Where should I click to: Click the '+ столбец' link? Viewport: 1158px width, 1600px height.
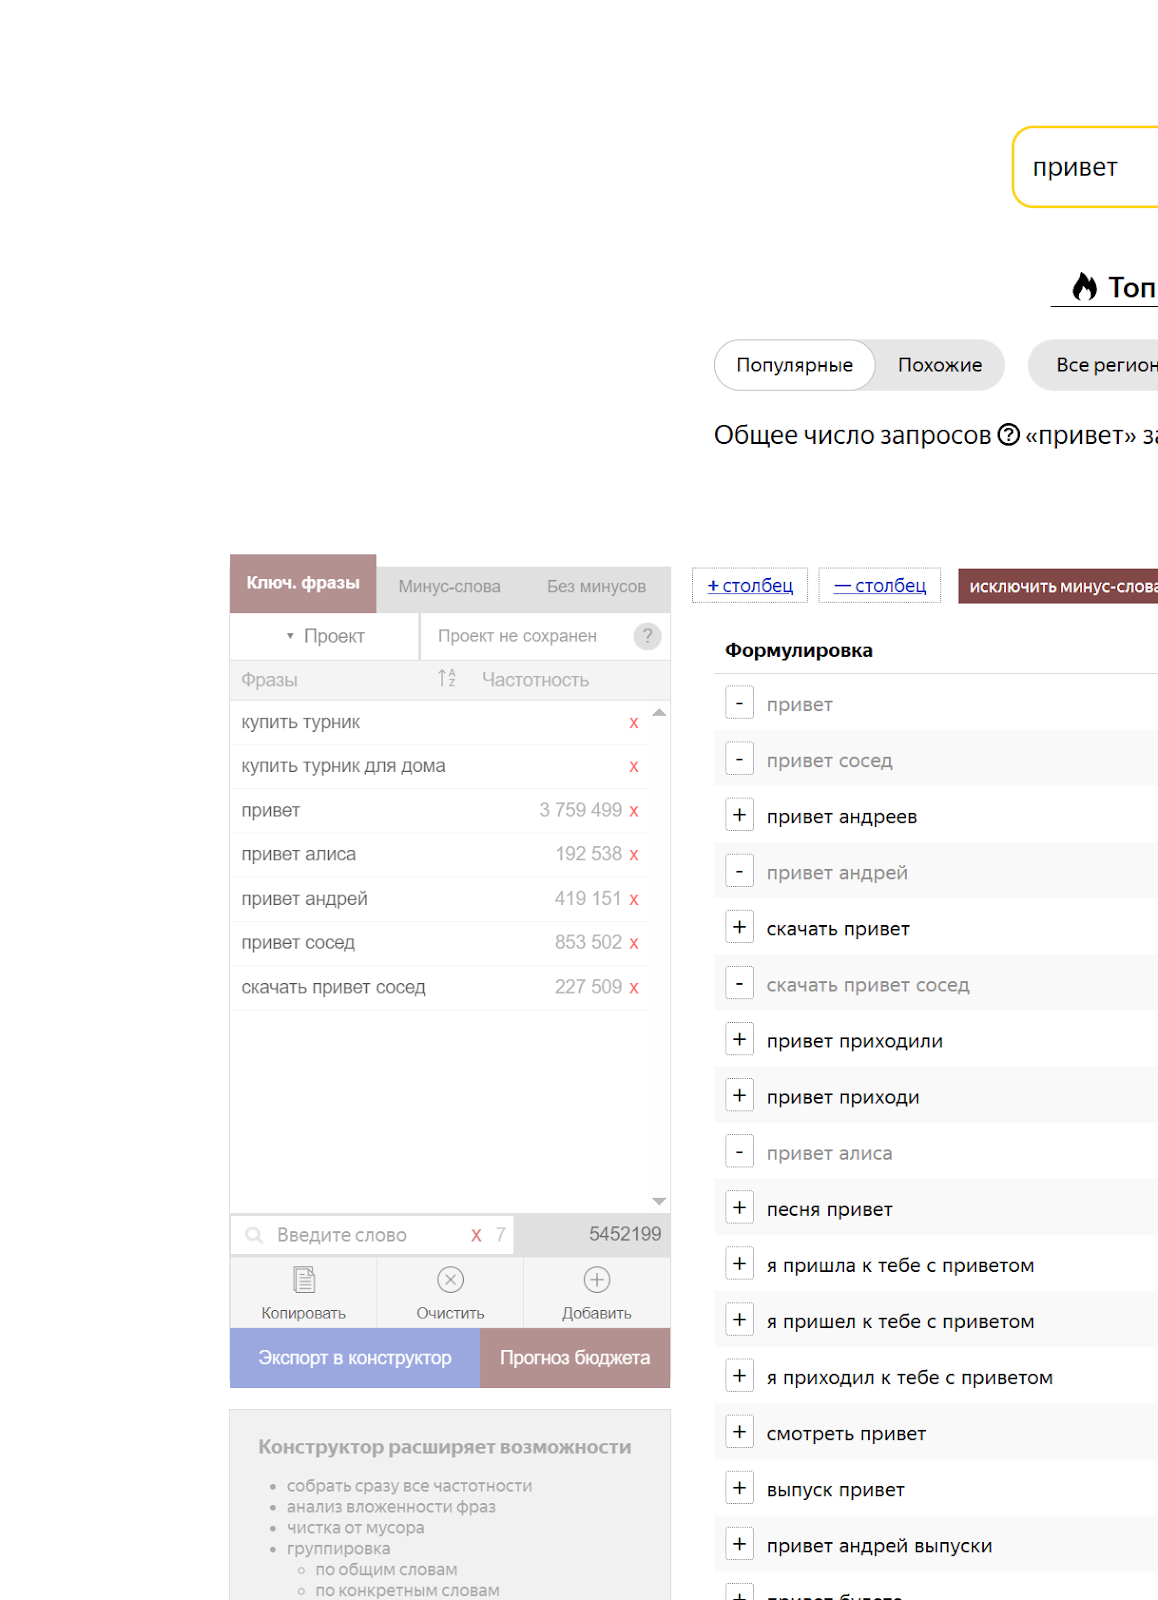click(750, 586)
